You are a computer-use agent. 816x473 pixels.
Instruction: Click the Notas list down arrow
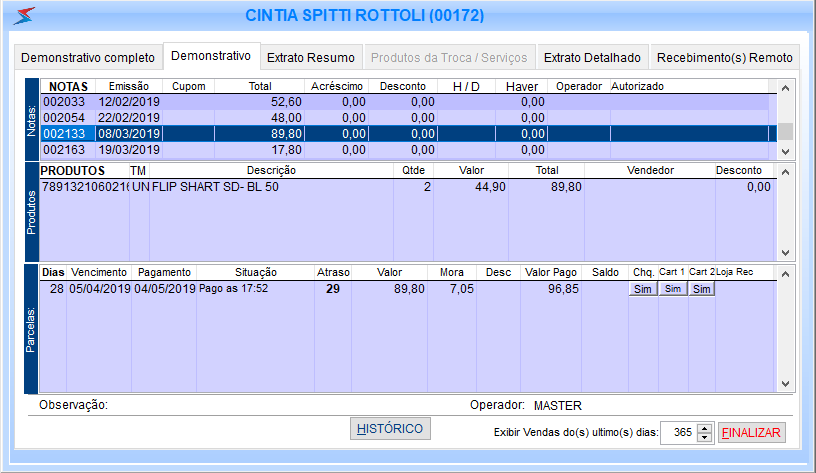point(785,152)
